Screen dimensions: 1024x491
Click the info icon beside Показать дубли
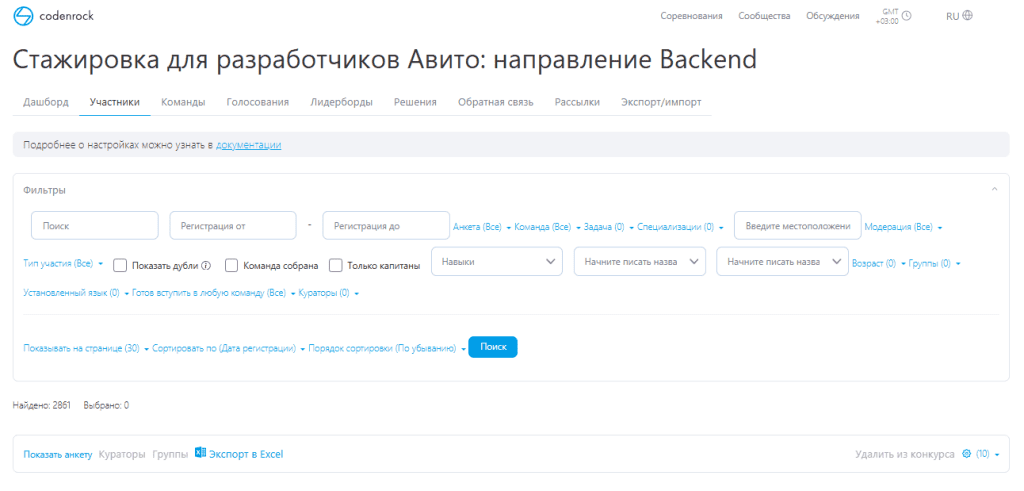pyautogui.click(x=206, y=266)
